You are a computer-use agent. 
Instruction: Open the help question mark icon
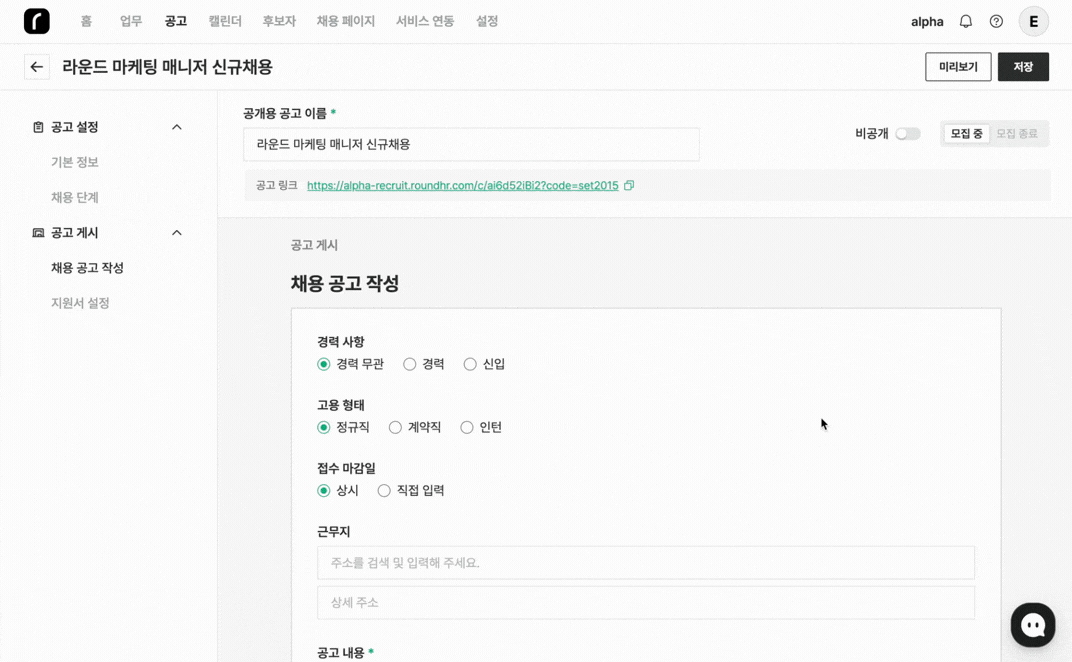996,21
